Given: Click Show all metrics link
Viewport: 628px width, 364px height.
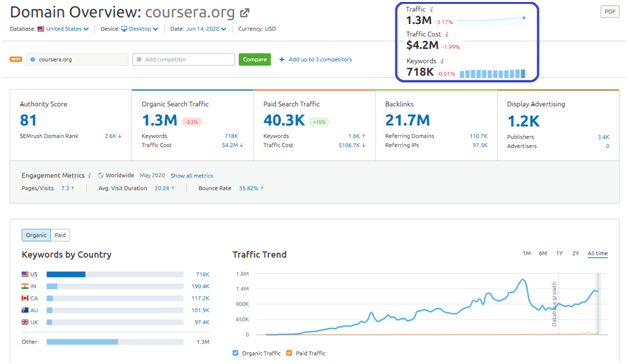Looking at the screenshot, I should 191,176.
